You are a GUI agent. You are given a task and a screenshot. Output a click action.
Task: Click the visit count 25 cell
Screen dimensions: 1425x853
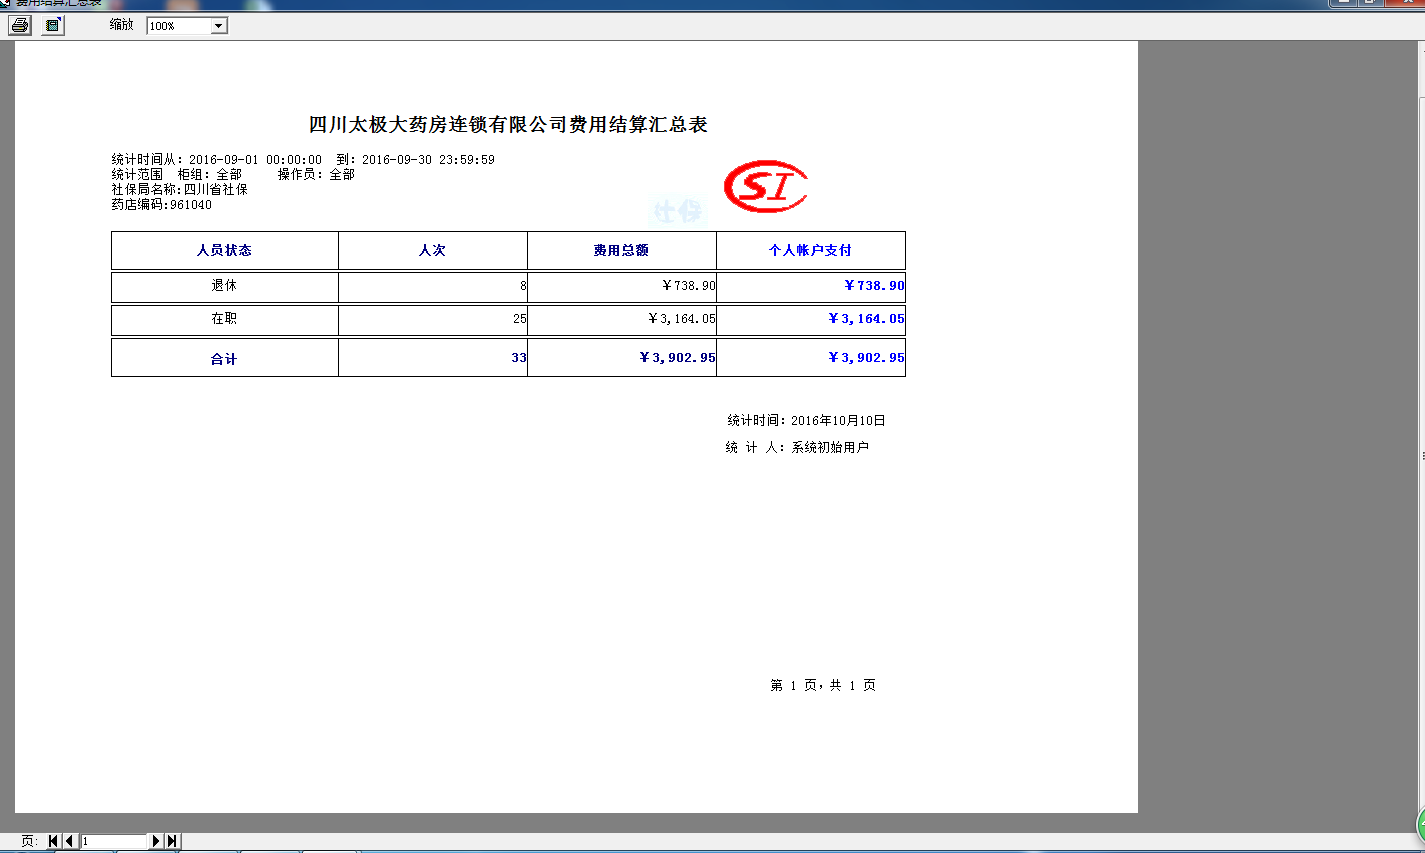(433, 319)
